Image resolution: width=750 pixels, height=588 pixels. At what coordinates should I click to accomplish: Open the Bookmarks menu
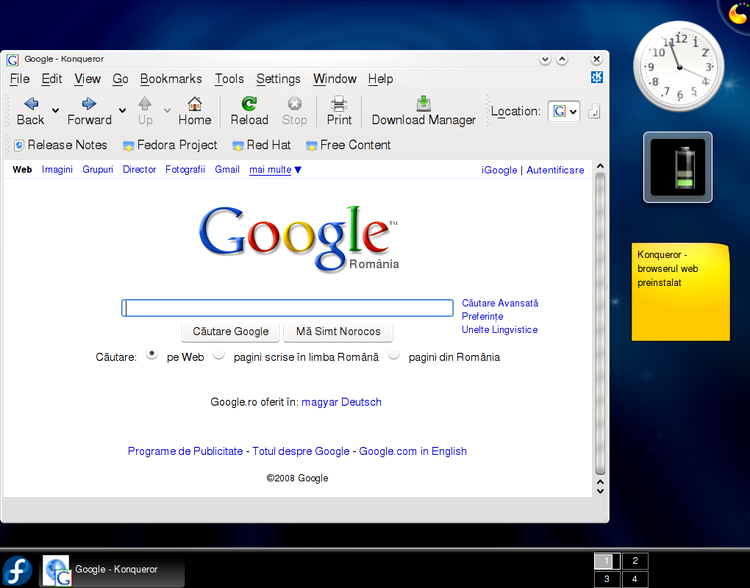pyautogui.click(x=171, y=79)
